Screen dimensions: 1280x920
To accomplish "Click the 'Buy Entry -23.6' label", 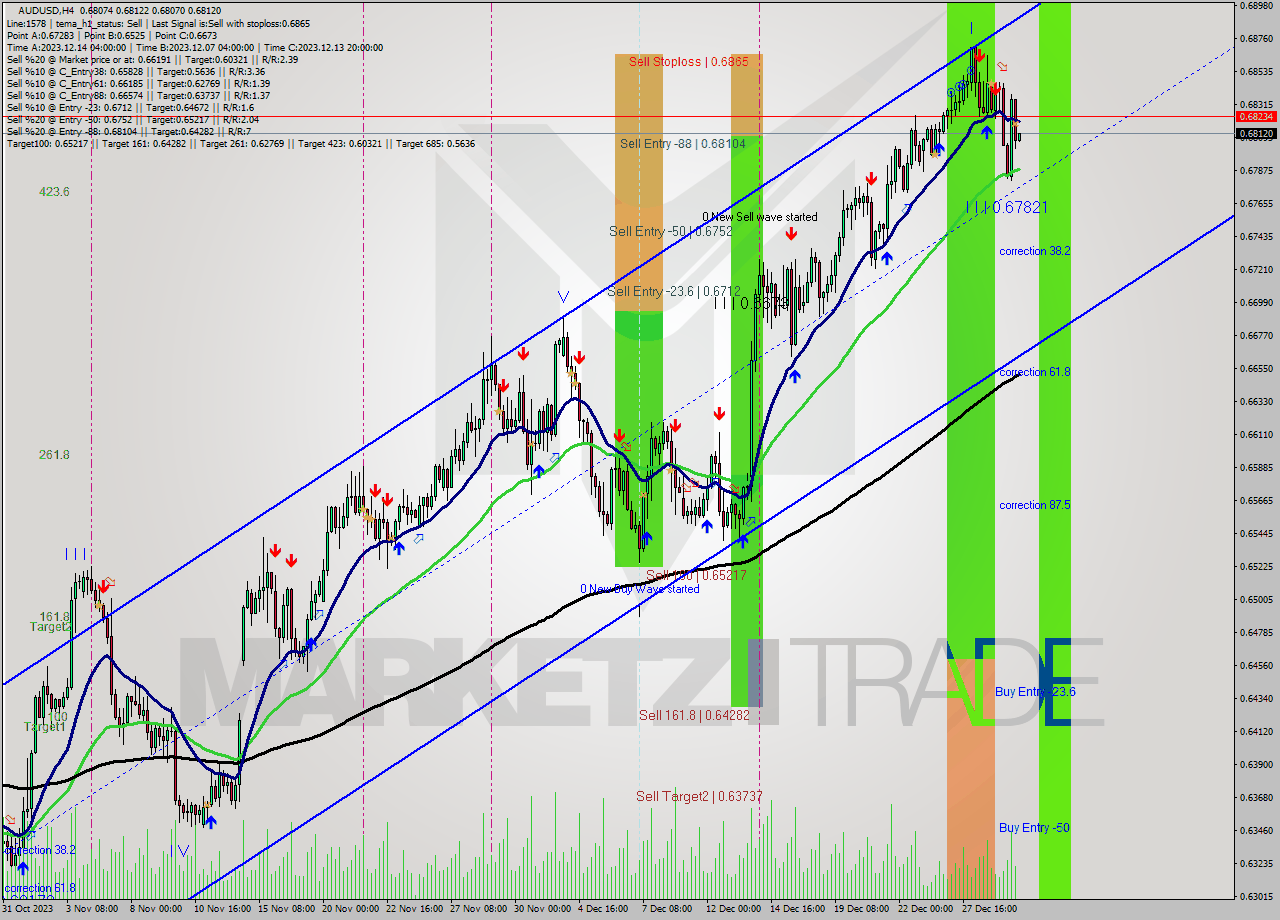I will (x=1035, y=691).
